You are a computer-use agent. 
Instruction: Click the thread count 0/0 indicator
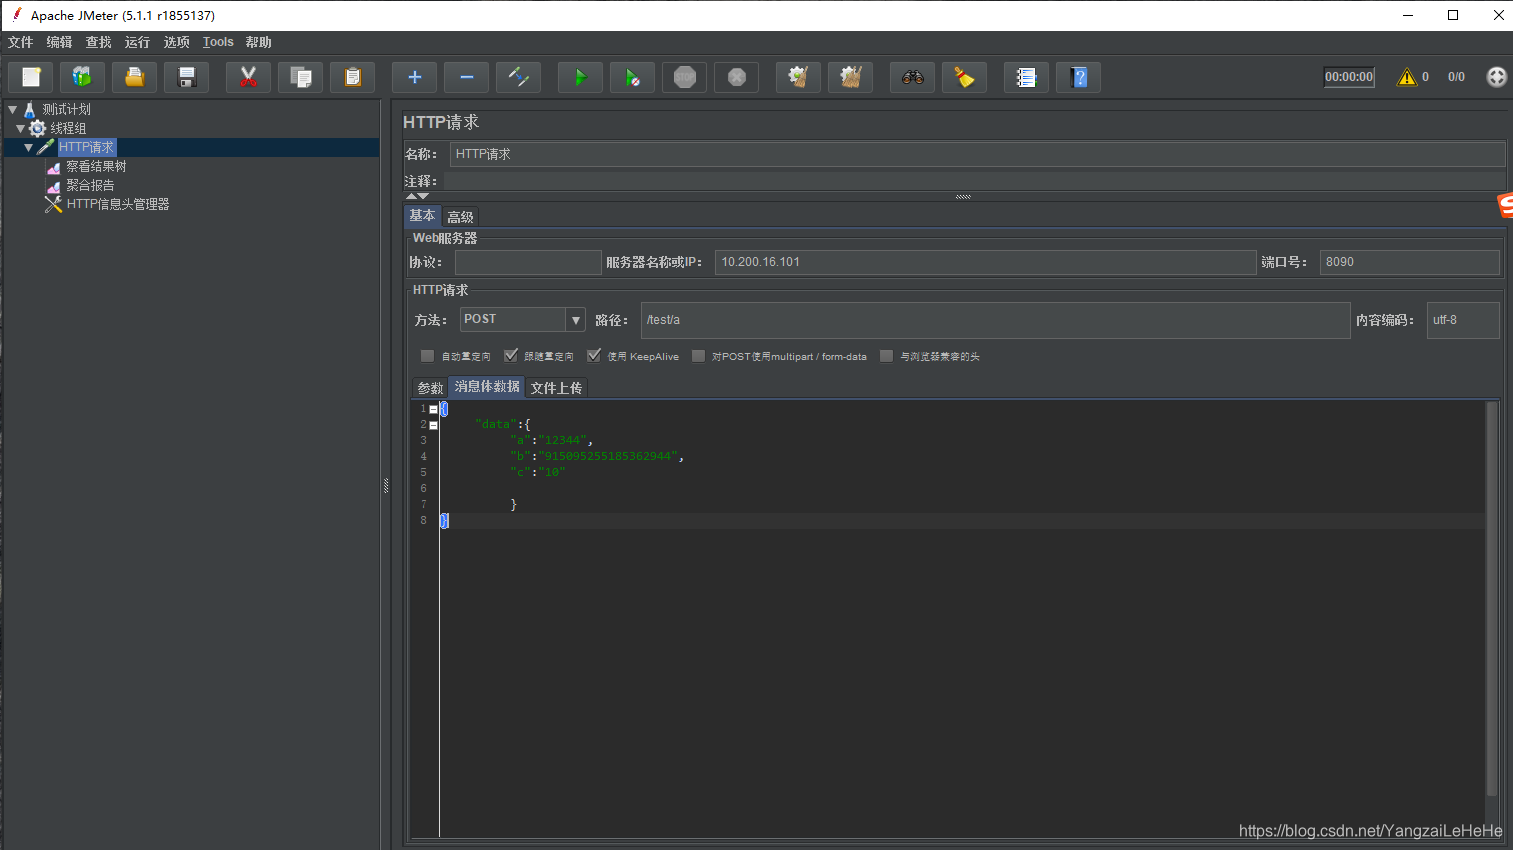point(1456,77)
